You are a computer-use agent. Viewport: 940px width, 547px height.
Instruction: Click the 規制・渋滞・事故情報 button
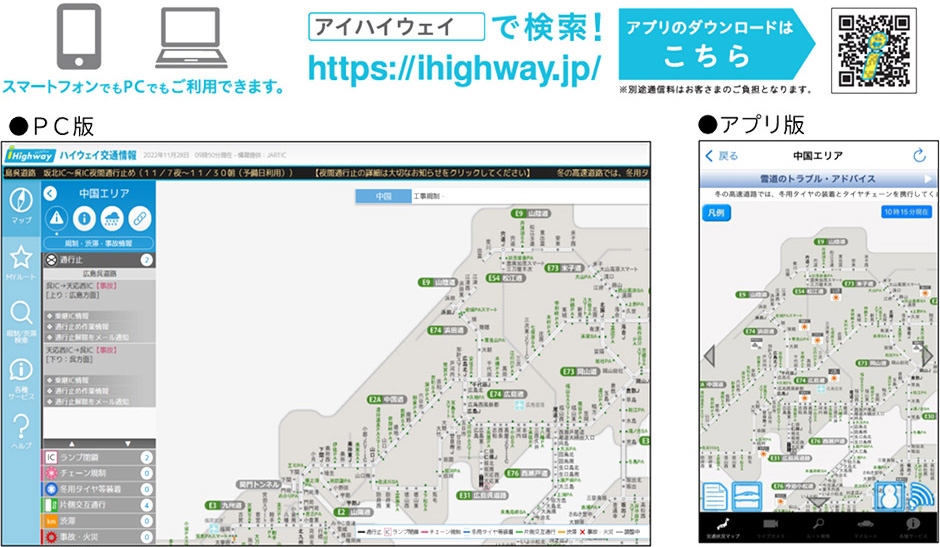pos(98,243)
